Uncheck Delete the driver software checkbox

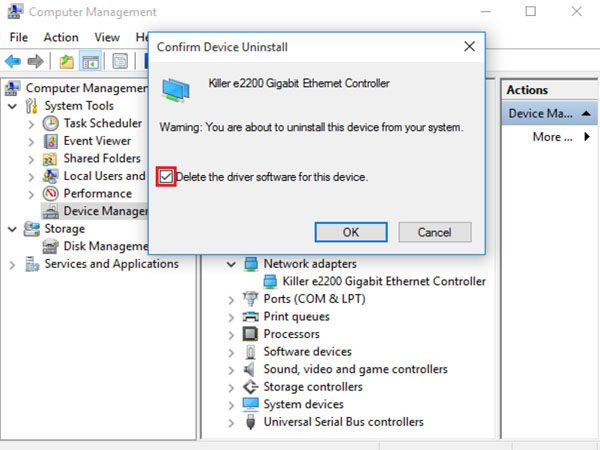(x=165, y=177)
